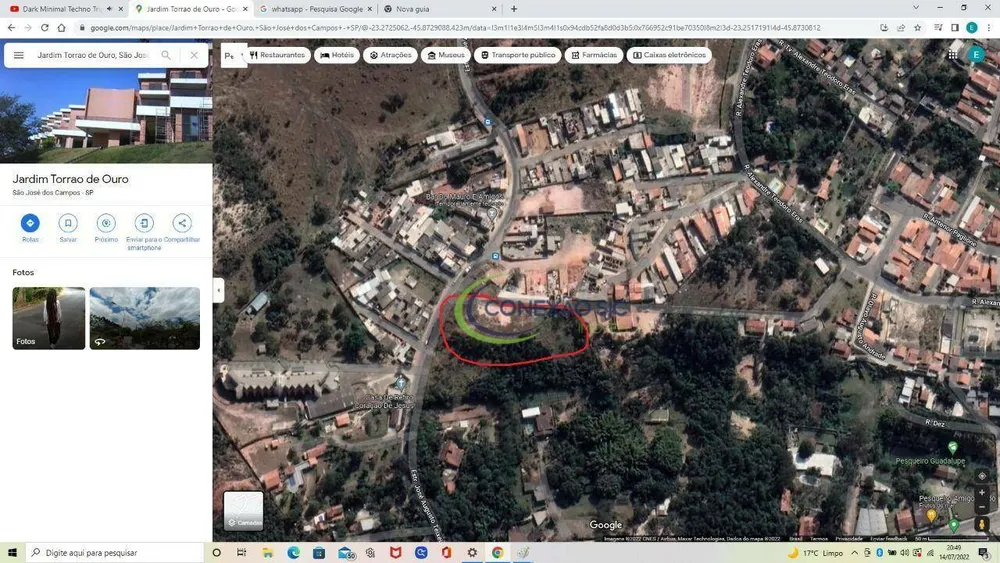The image size is (1000, 563).
Task: Save the place with Salvar
Action: [x=68, y=223]
